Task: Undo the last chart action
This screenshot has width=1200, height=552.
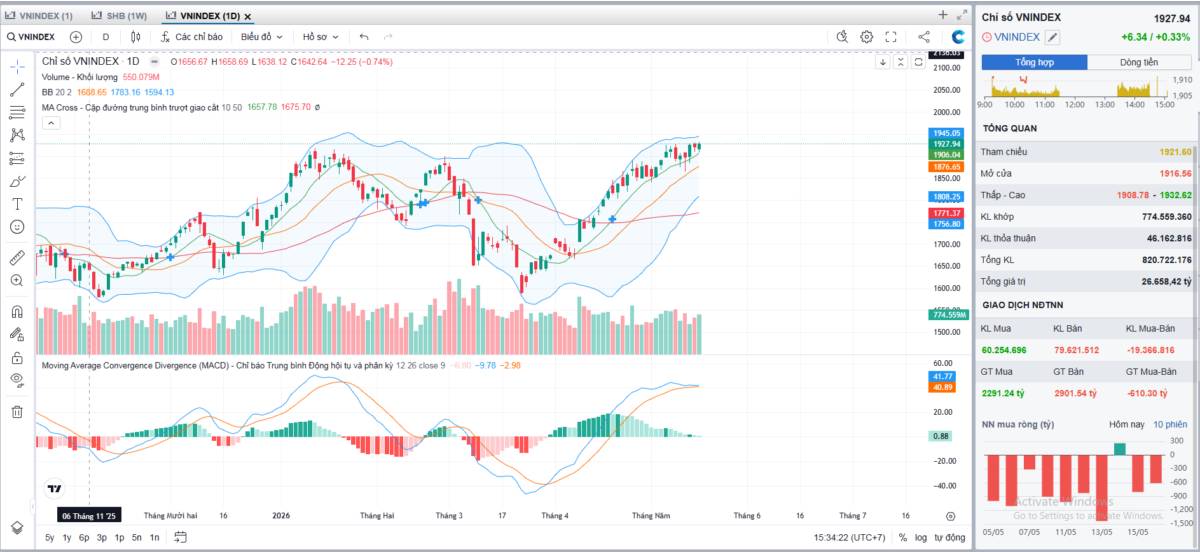Action: [x=364, y=37]
